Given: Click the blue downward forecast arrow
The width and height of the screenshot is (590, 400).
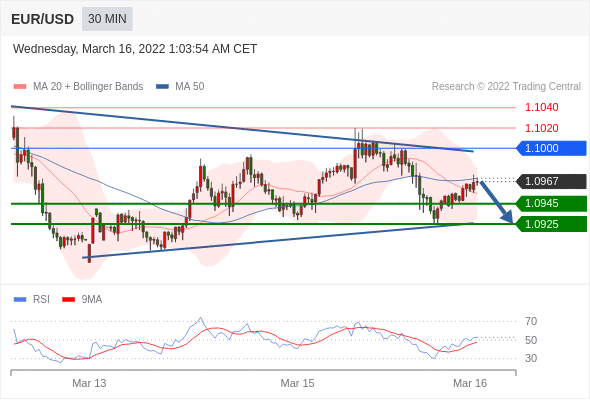Looking at the screenshot, I should [x=497, y=202].
